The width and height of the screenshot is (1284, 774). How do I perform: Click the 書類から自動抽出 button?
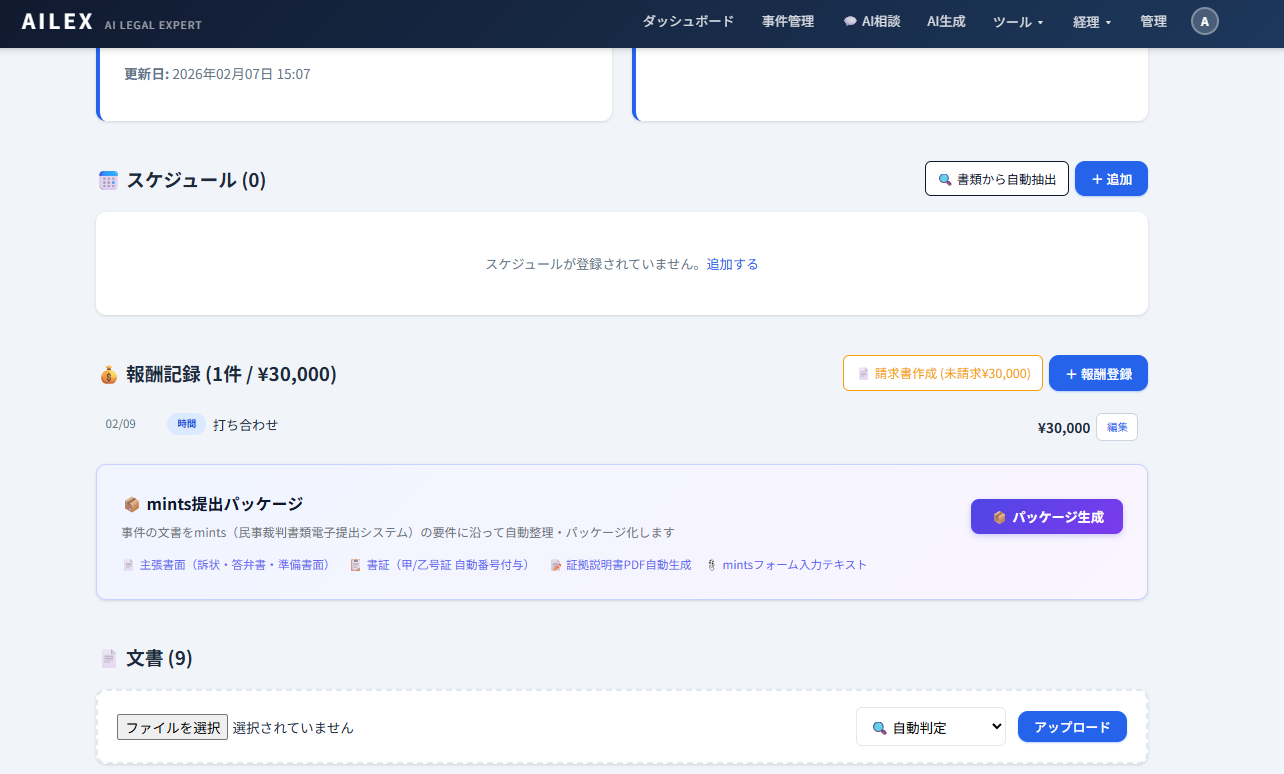coord(997,179)
